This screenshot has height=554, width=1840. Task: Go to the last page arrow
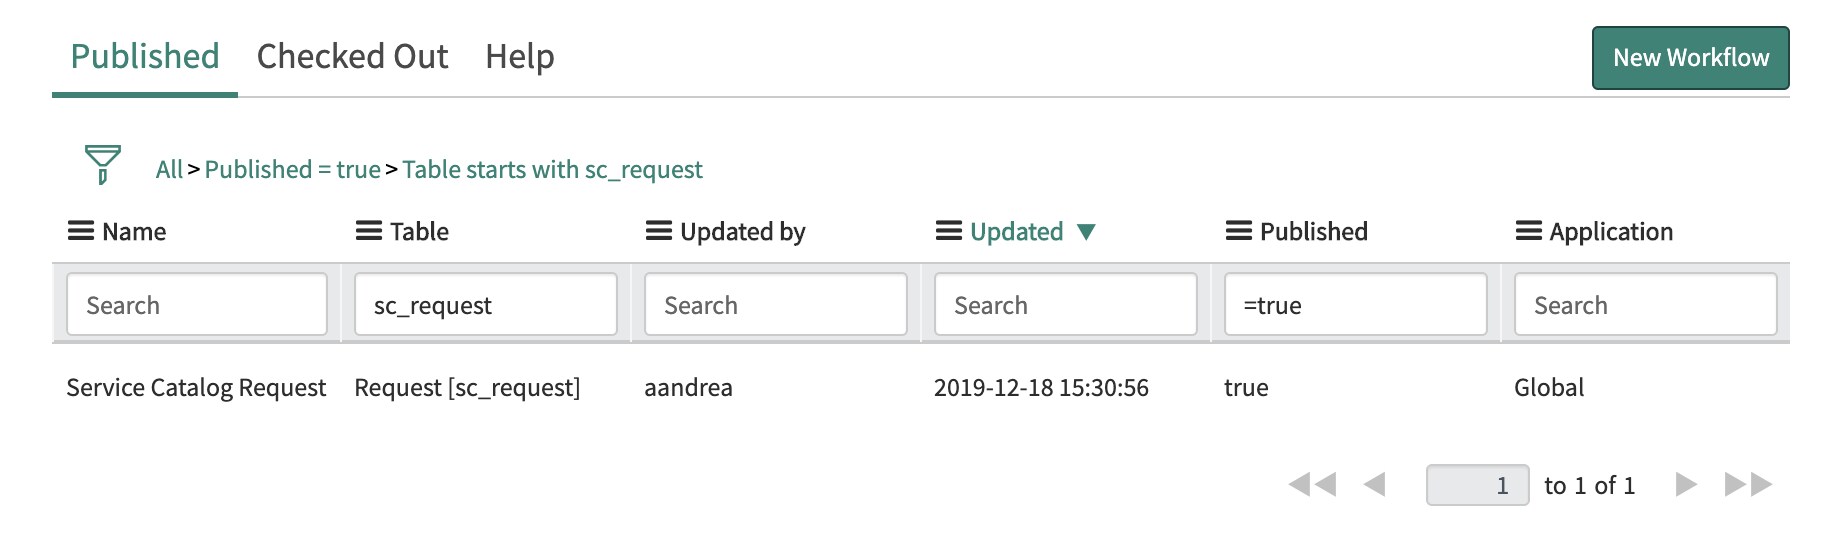coord(1749,485)
